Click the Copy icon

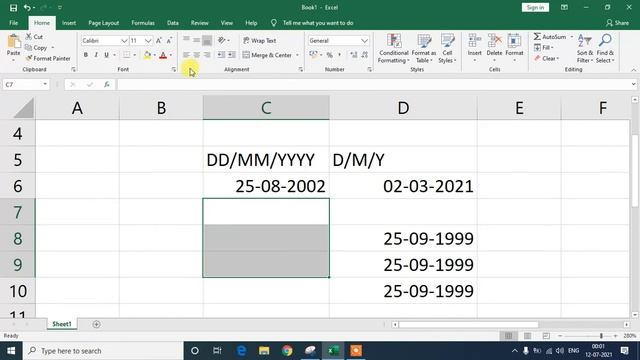click(29, 48)
